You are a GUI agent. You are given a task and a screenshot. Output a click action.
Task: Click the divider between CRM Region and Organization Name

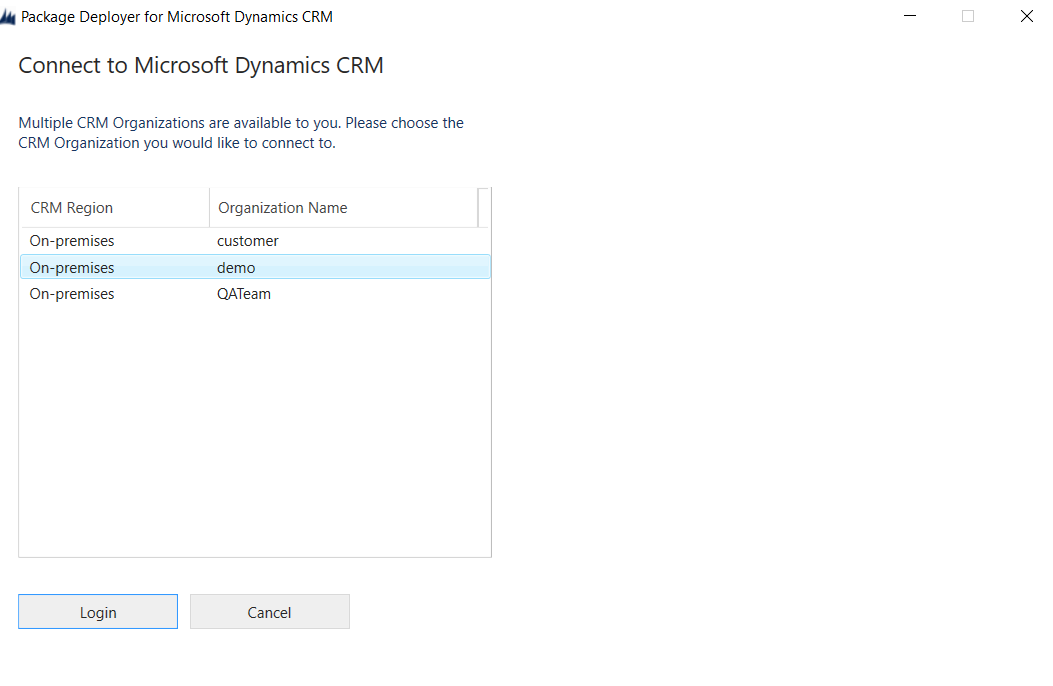[209, 208]
